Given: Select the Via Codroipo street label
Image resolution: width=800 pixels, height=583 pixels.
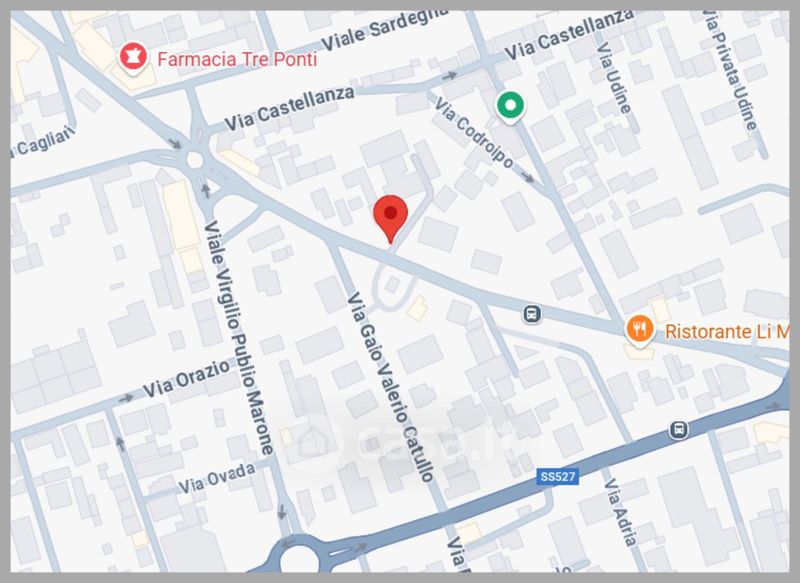Looking at the screenshot, I should 474,133.
